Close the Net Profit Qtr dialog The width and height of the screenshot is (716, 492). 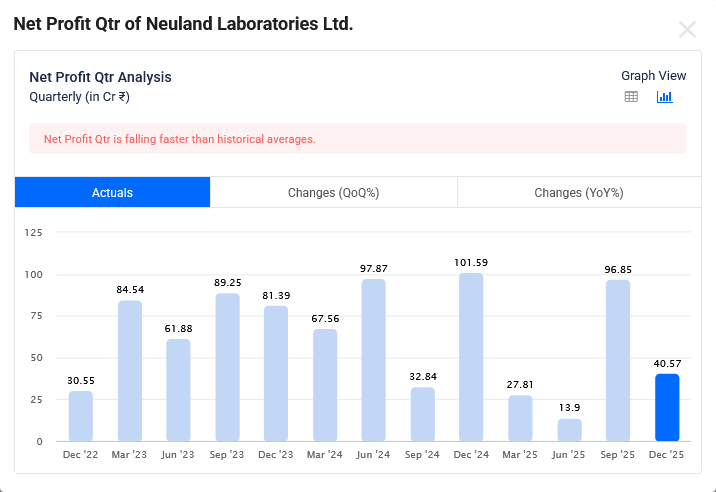687,30
